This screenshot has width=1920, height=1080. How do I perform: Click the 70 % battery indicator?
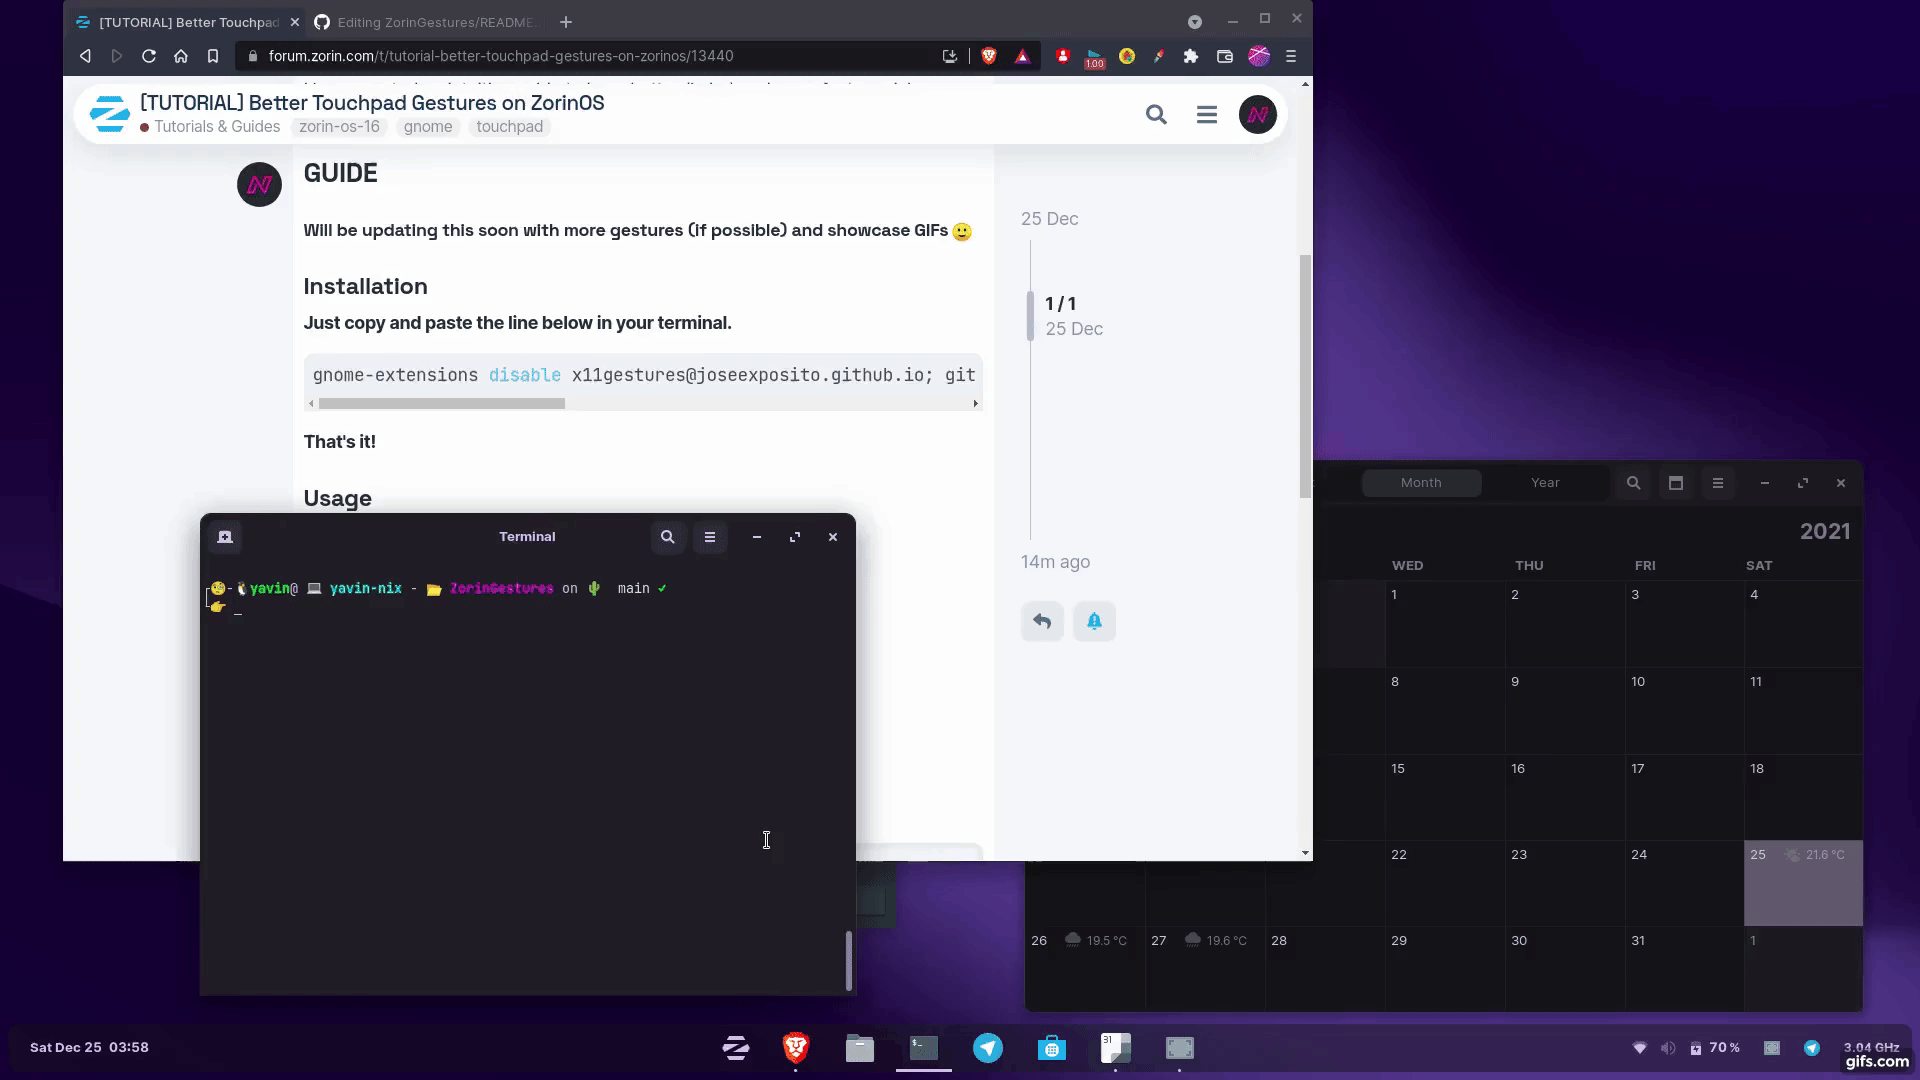pos(1715,1048)
